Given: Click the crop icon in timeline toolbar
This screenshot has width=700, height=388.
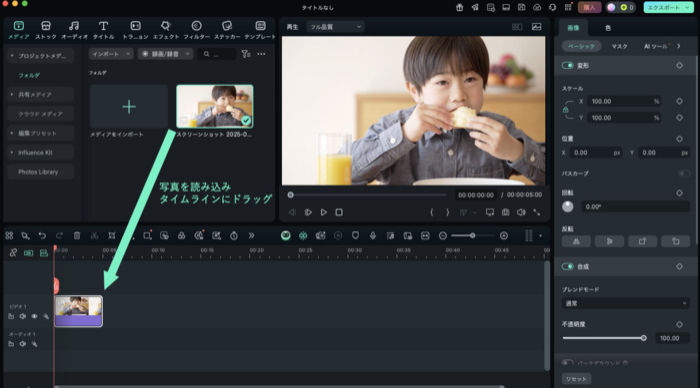Looking at the screenshot, I should 112,236.
